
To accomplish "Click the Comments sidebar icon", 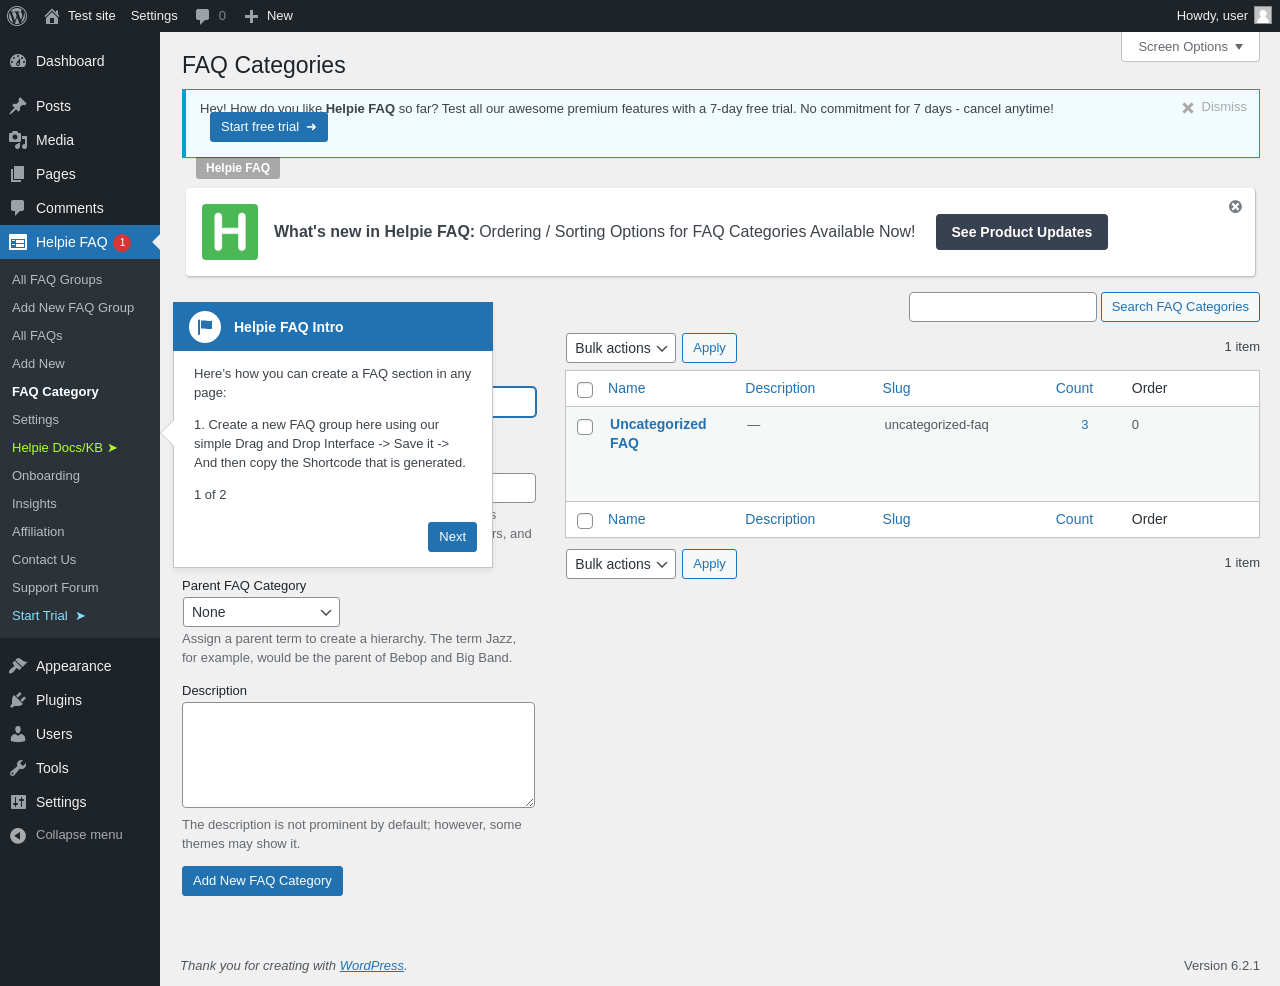I will (x=18, y=208).
